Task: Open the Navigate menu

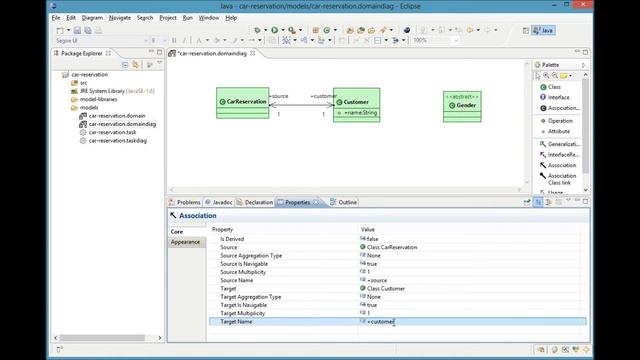Action: click(x=120, y=18)
